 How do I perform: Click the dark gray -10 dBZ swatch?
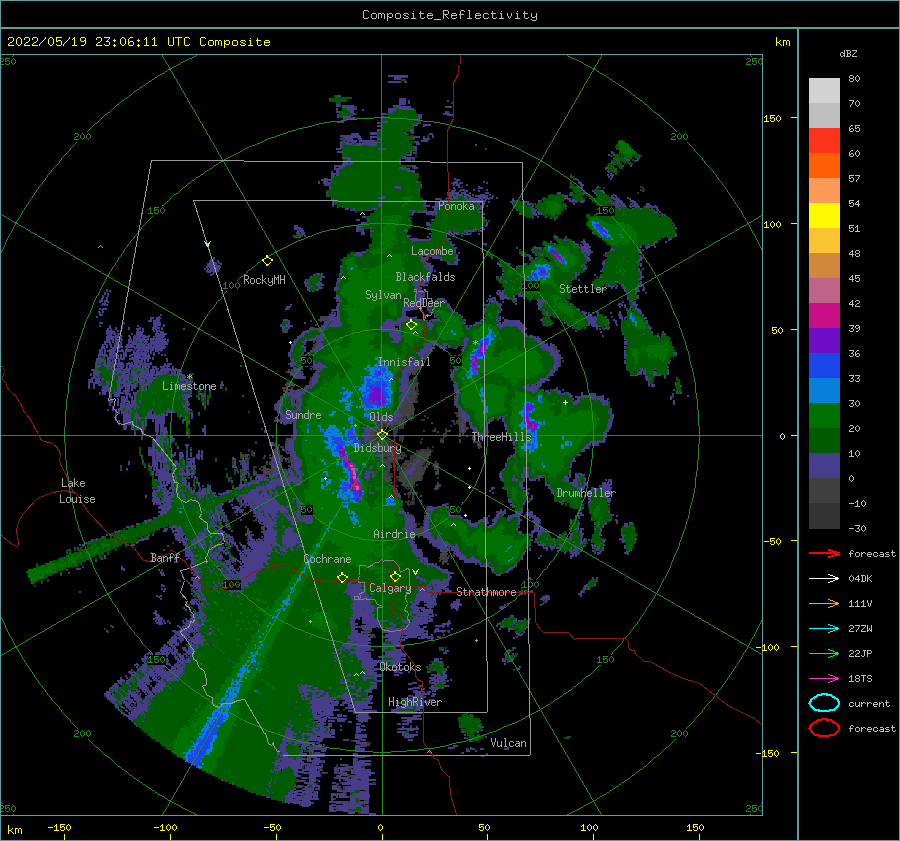[824, 515]
